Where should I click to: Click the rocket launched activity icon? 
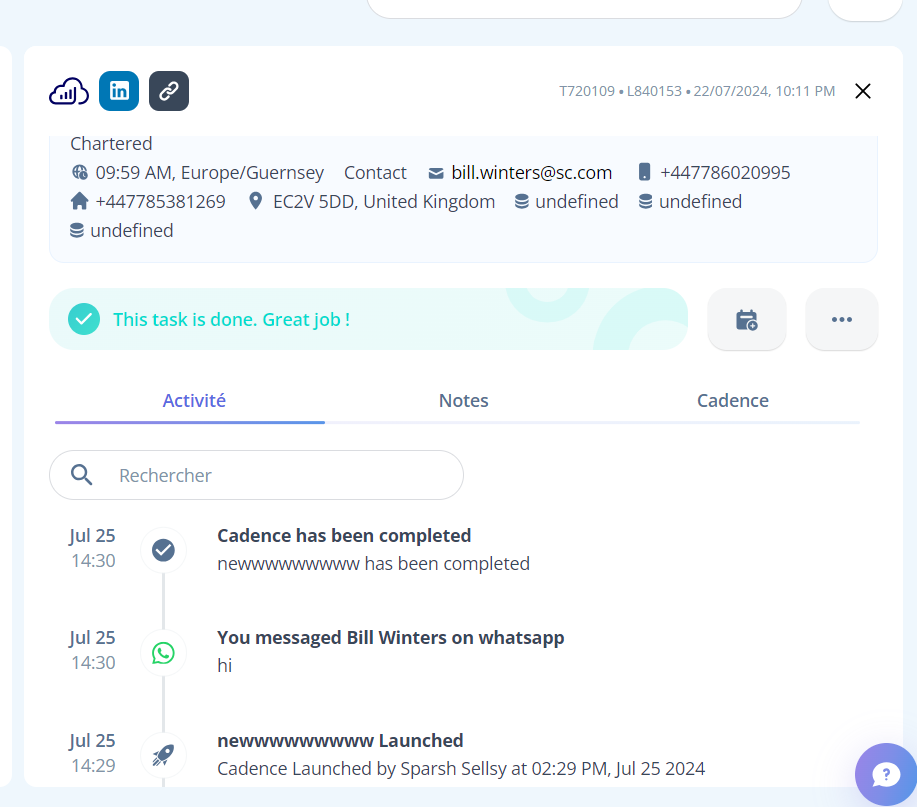click(163, 755)
